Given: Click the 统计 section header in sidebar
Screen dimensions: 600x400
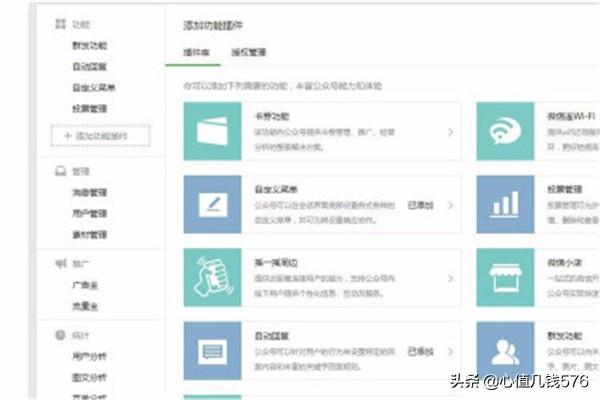Looking at the screenshot, I should [x=81, y=336].
